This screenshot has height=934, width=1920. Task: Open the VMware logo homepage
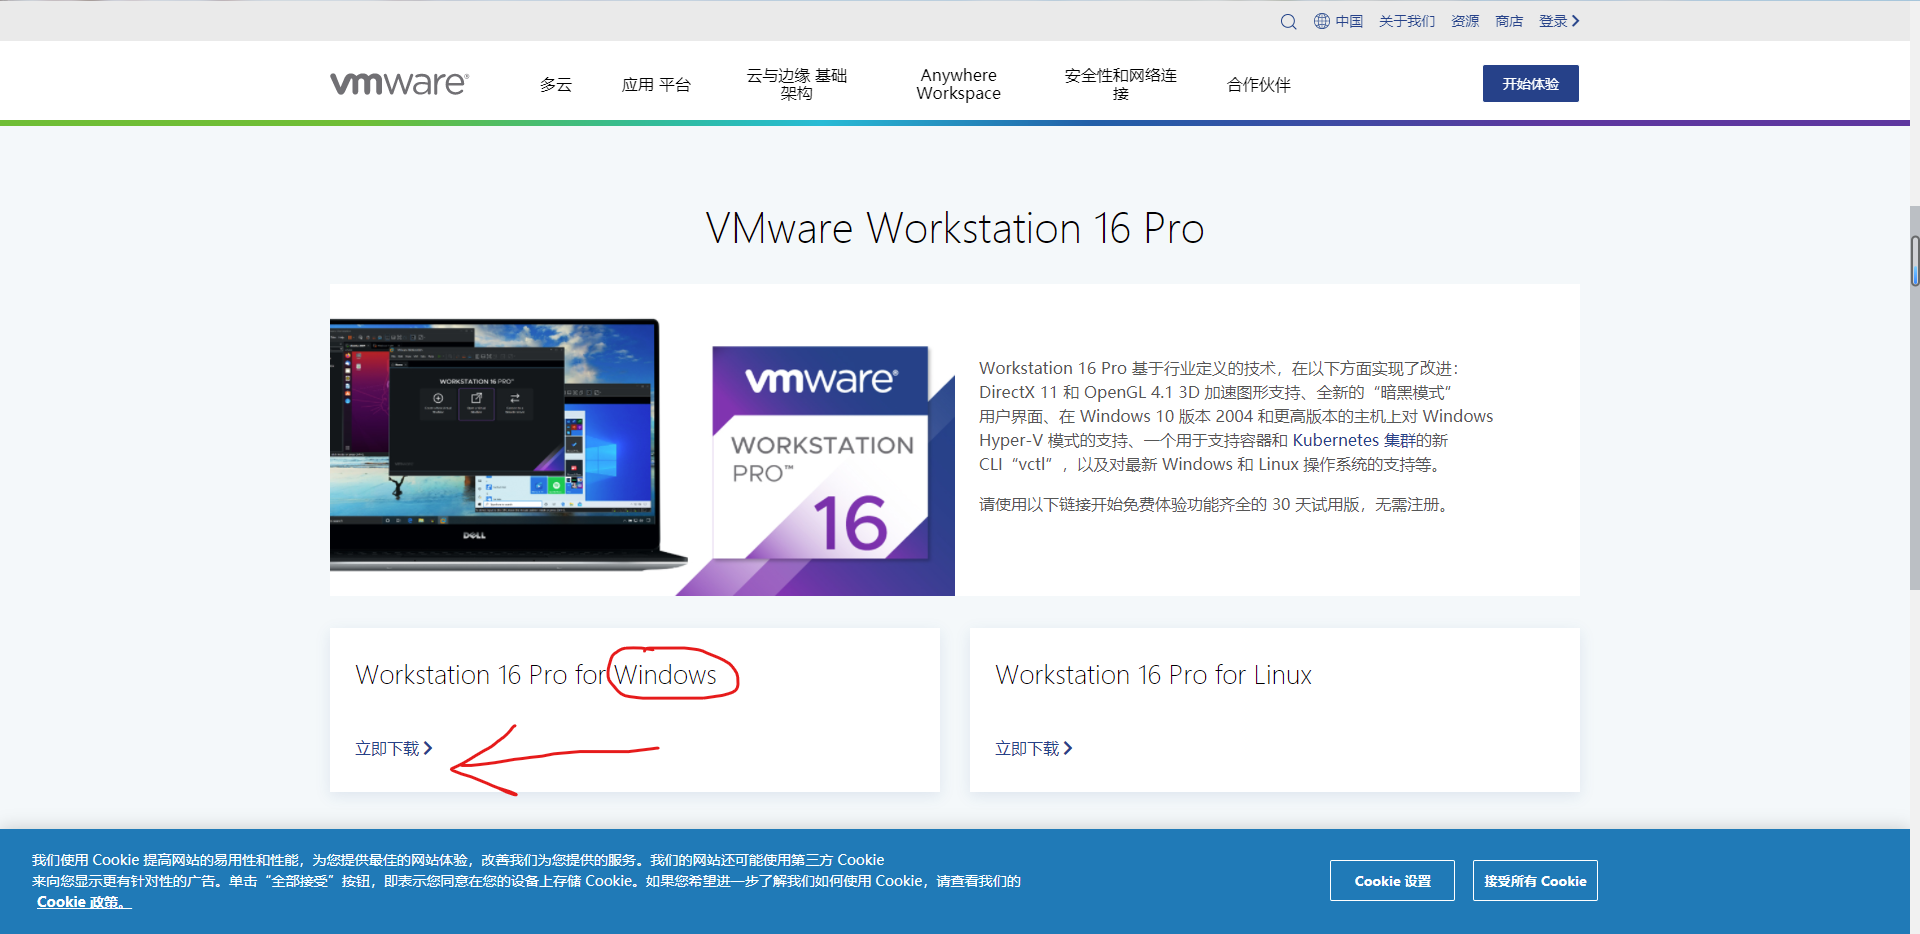point(399,84)
